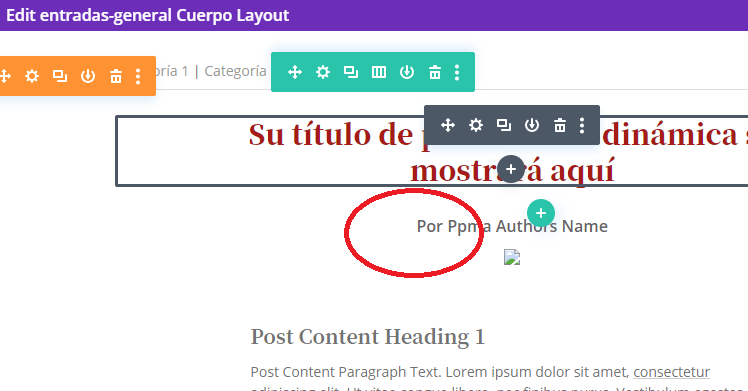
Task: Open more options in orange section toolbar
Action: (x=138, y=76)
